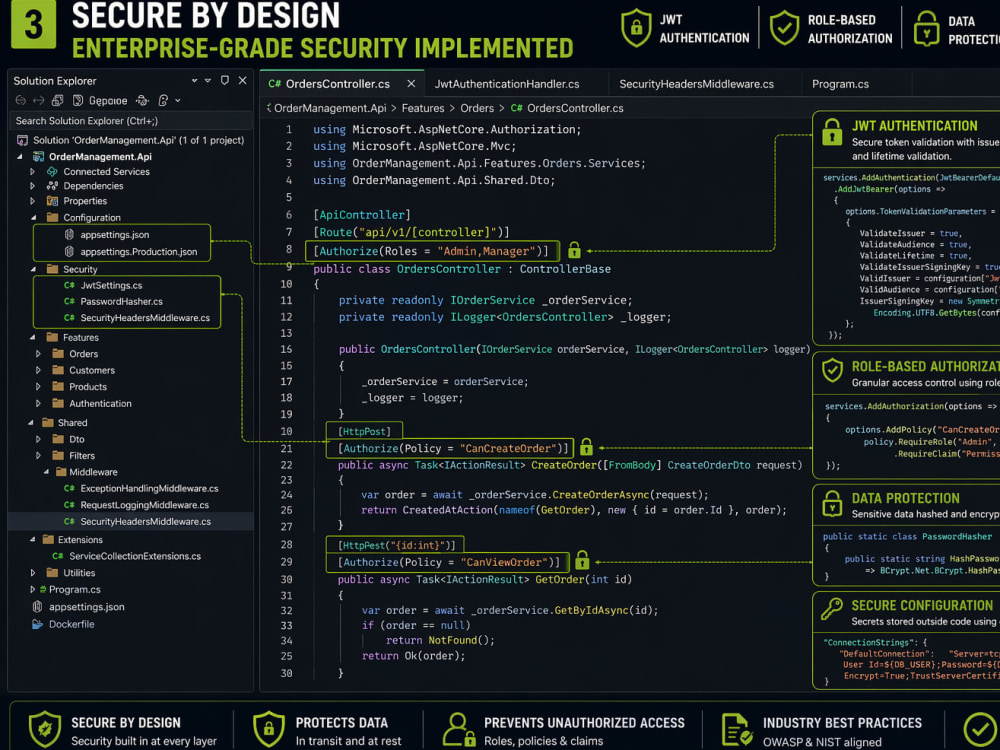Click the JSON file icon beside appsettings.Production.json
Image resolution: width=1000 pixels, height=750 pixels.
point(69,251)
